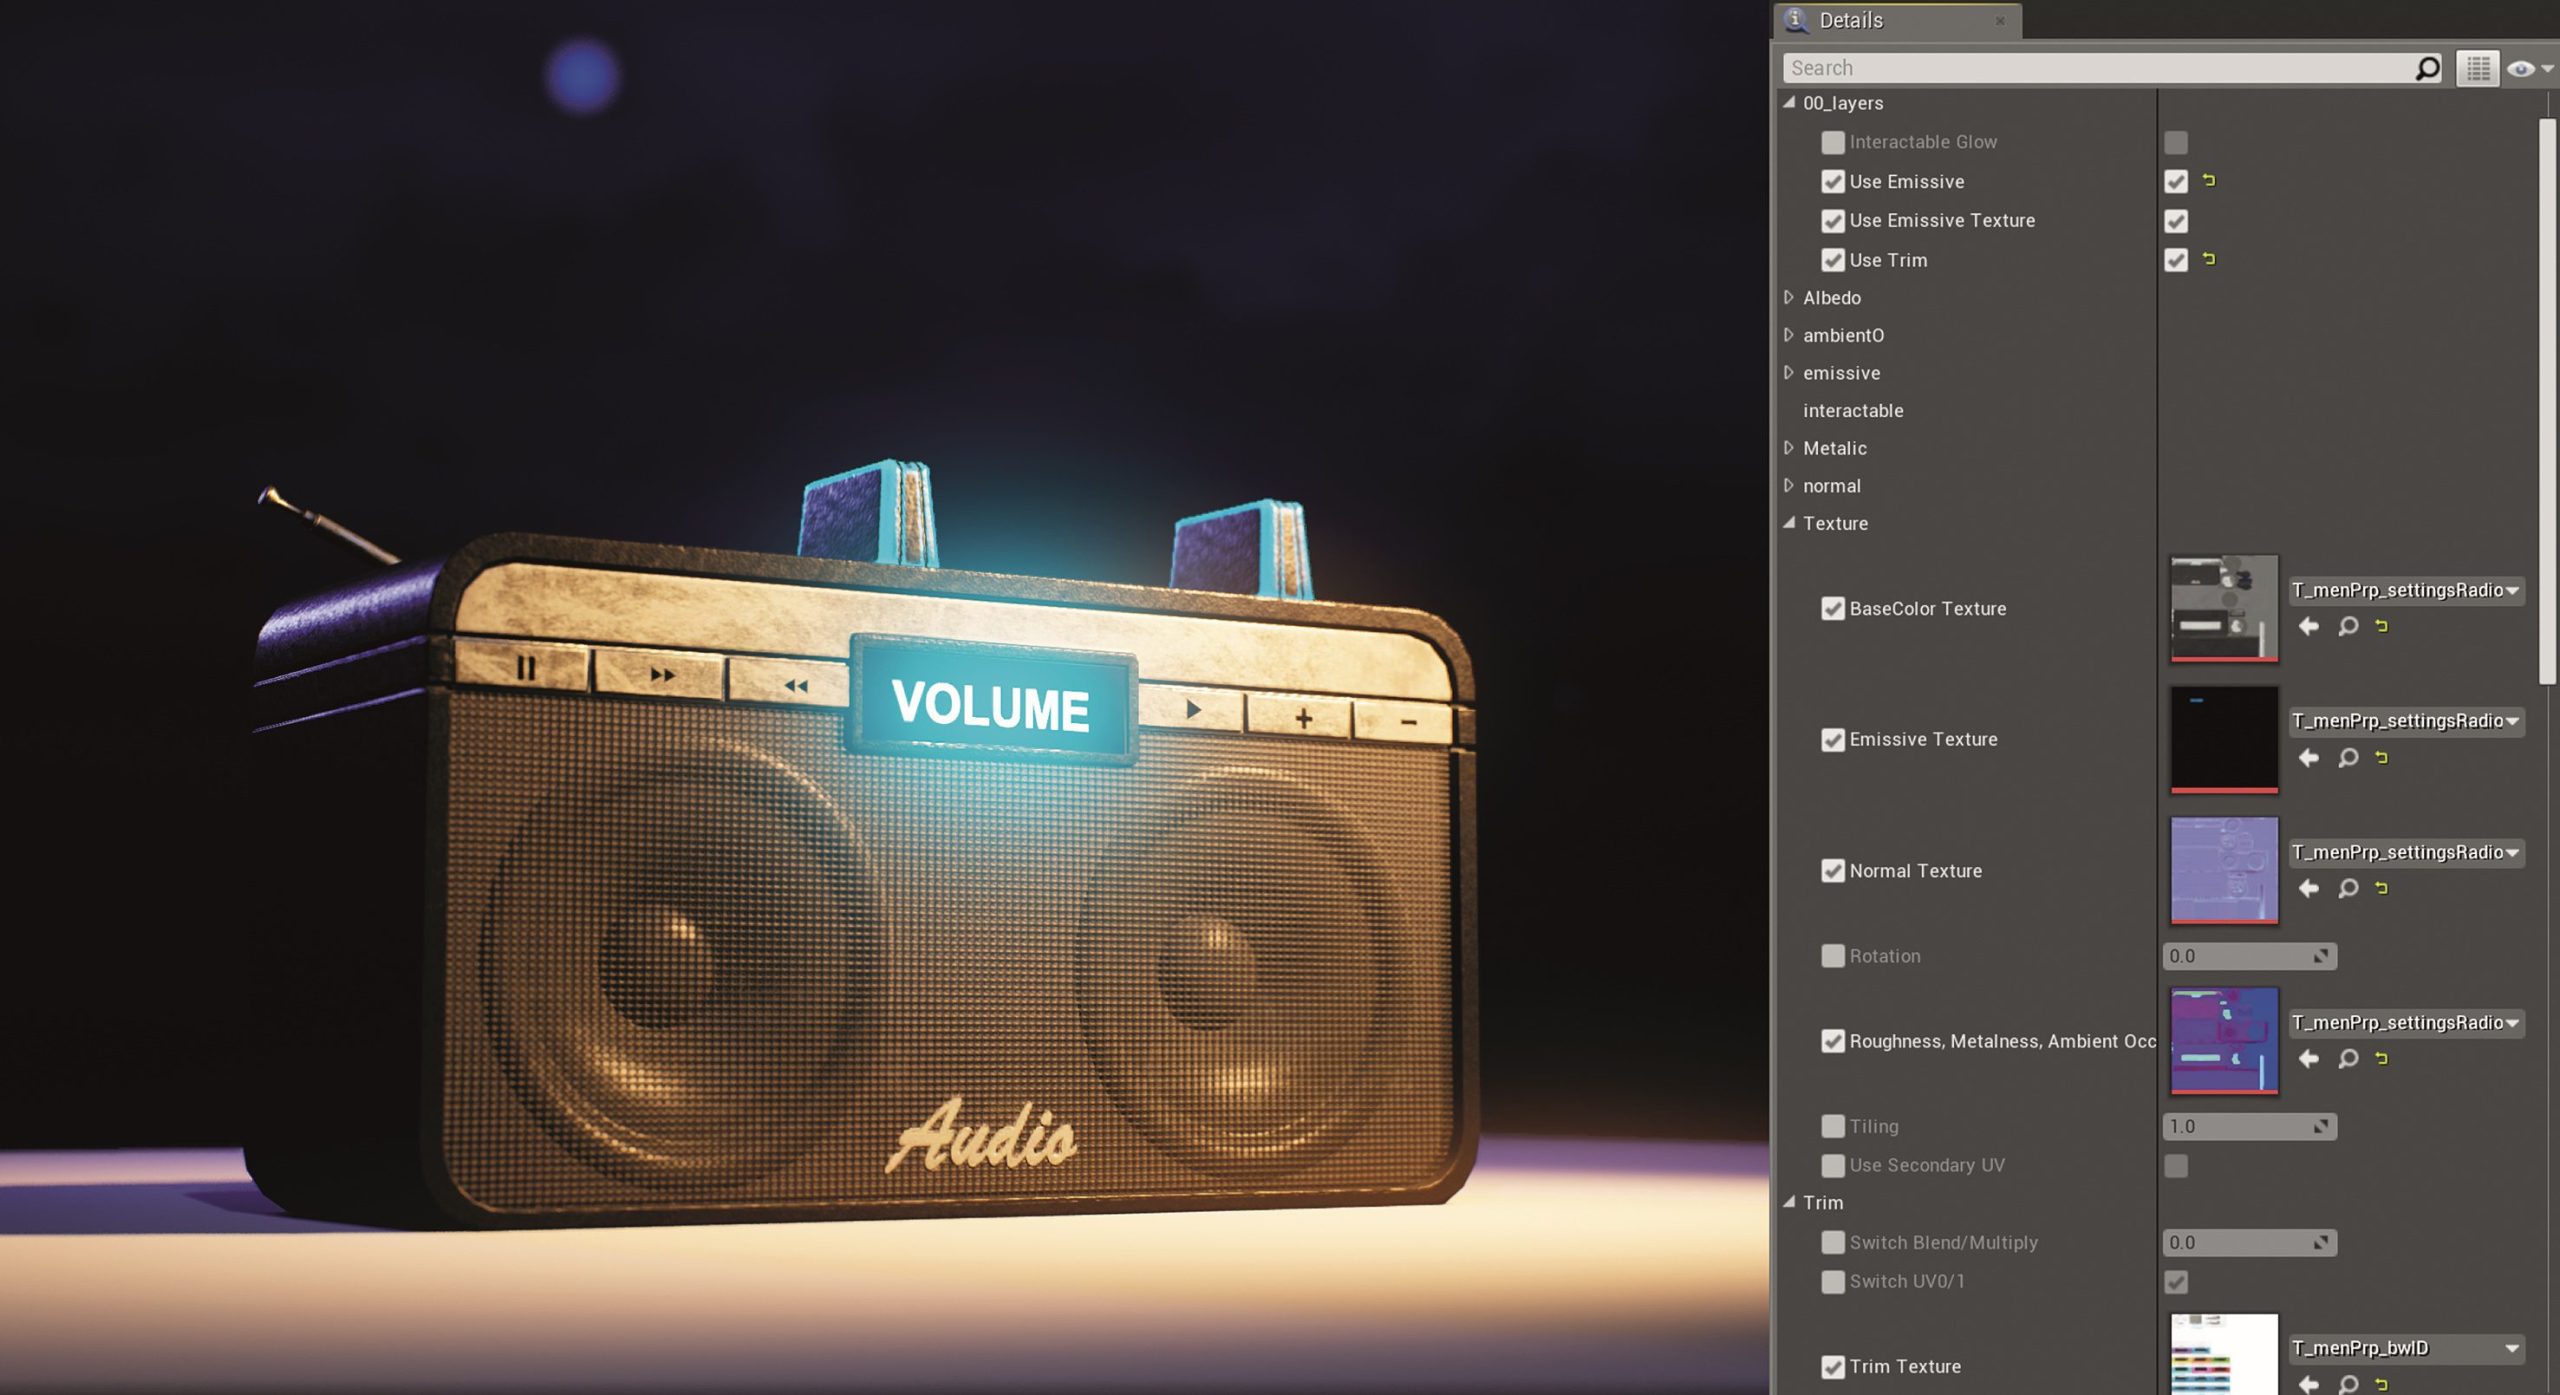The width and height of the screenshot is (2560, 1395).
Task: Reset Normal Texture to default yellow arrow
Action: click(2382, 888)
